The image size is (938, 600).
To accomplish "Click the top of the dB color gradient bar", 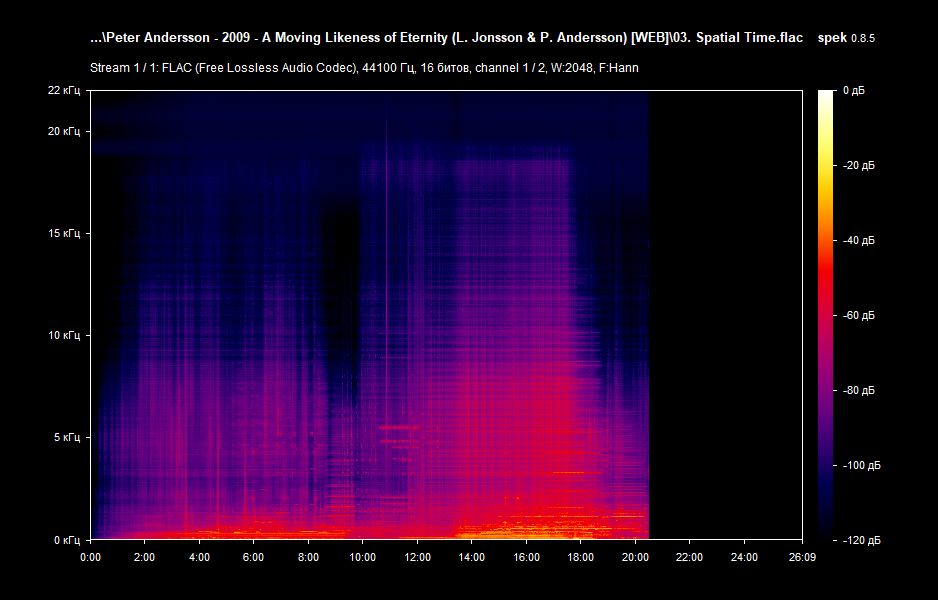I will [x=826, y=95].
